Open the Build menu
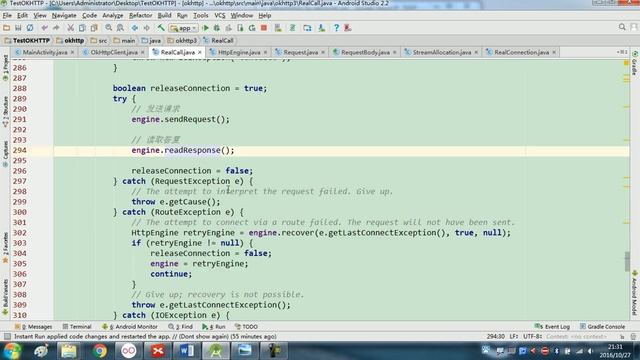Image resolution: width=640 pixels, height=360 pixels. (164, 16)
